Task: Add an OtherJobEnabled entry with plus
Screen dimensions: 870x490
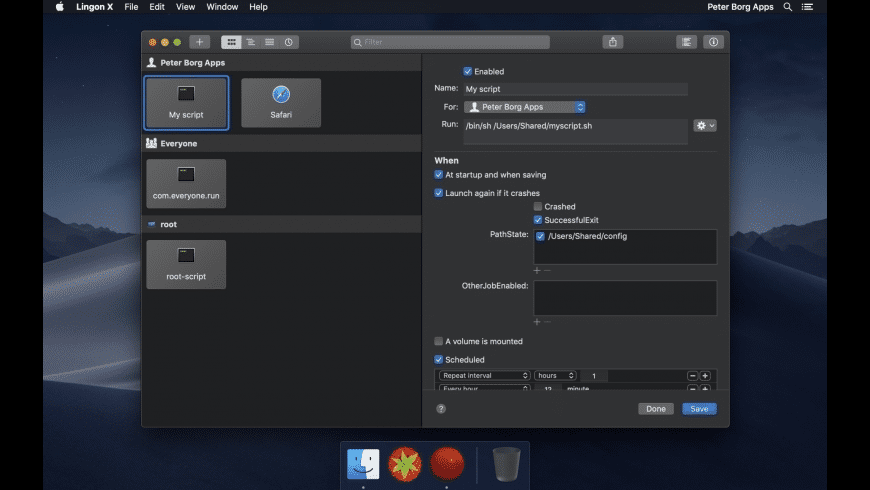Action: coord(537,322)
